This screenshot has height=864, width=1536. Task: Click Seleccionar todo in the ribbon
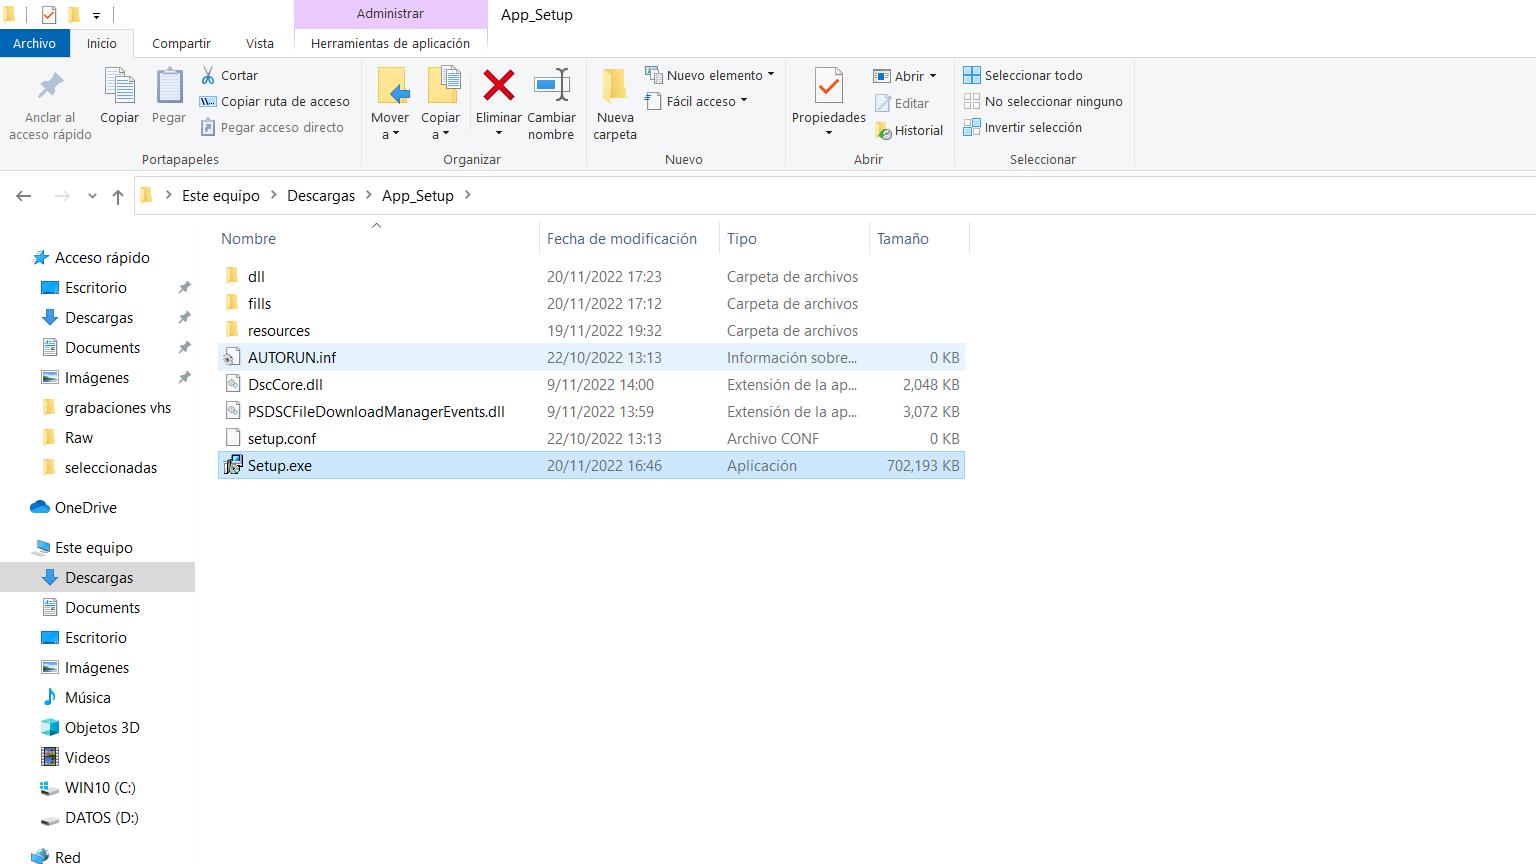(x=1023, y=75)
